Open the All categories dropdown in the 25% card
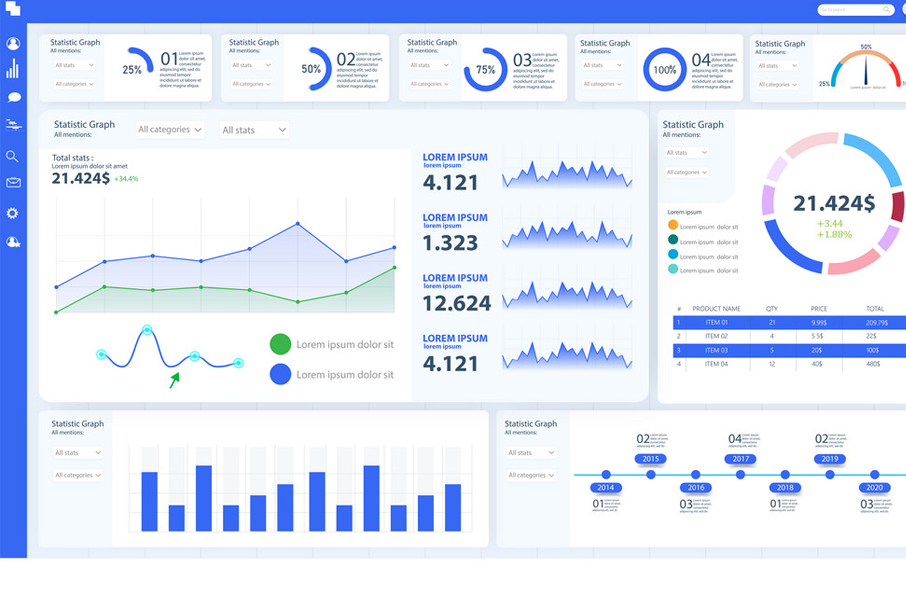The height and width of the screenshot is (601, 906). click(x=74, y=84)
